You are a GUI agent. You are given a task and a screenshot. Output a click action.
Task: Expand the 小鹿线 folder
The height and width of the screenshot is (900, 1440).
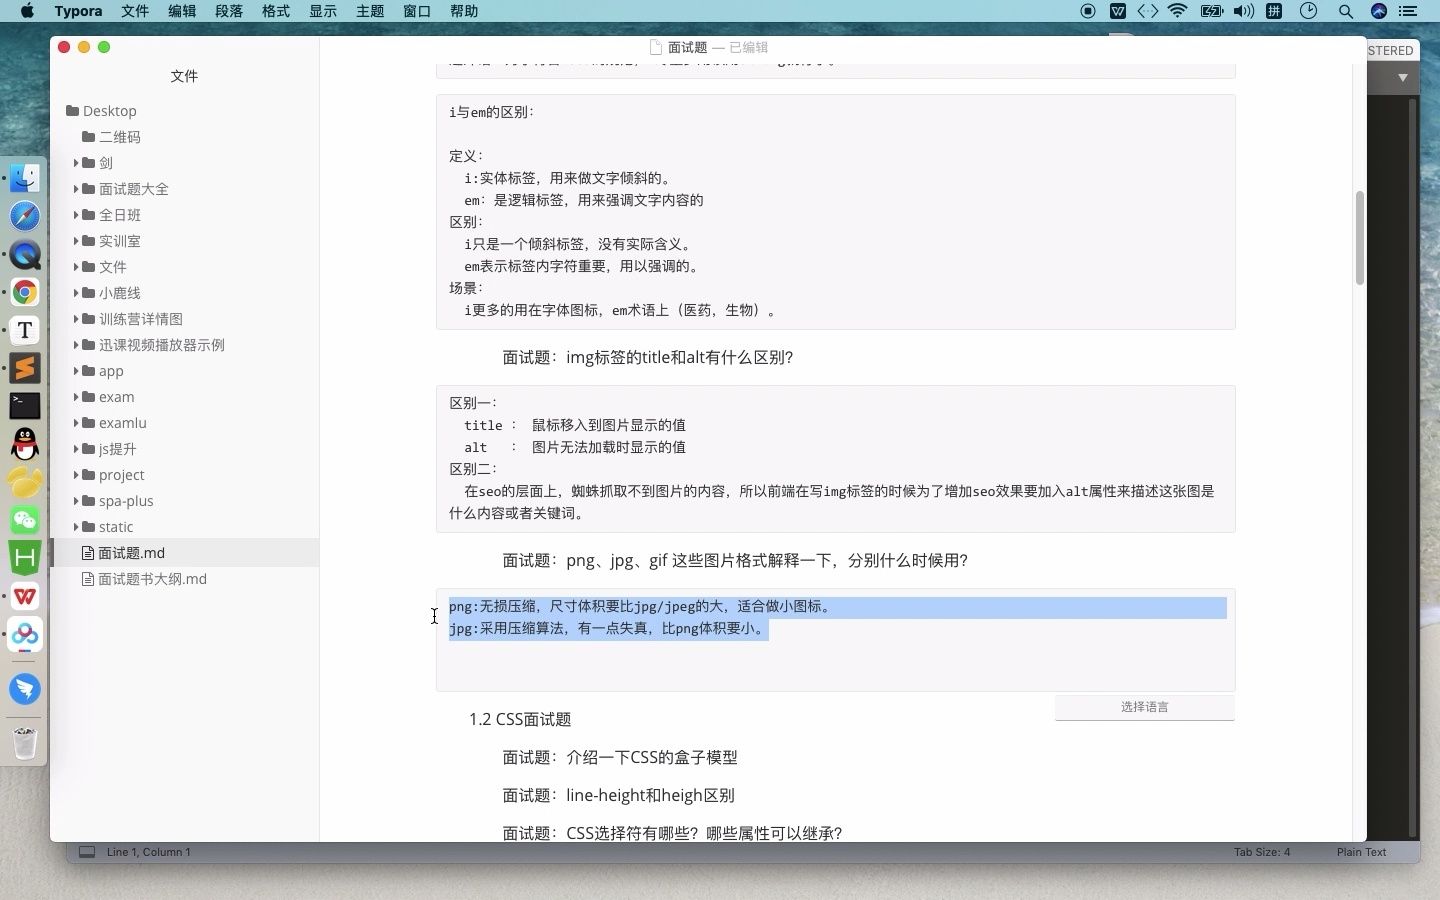coord(76,293)
